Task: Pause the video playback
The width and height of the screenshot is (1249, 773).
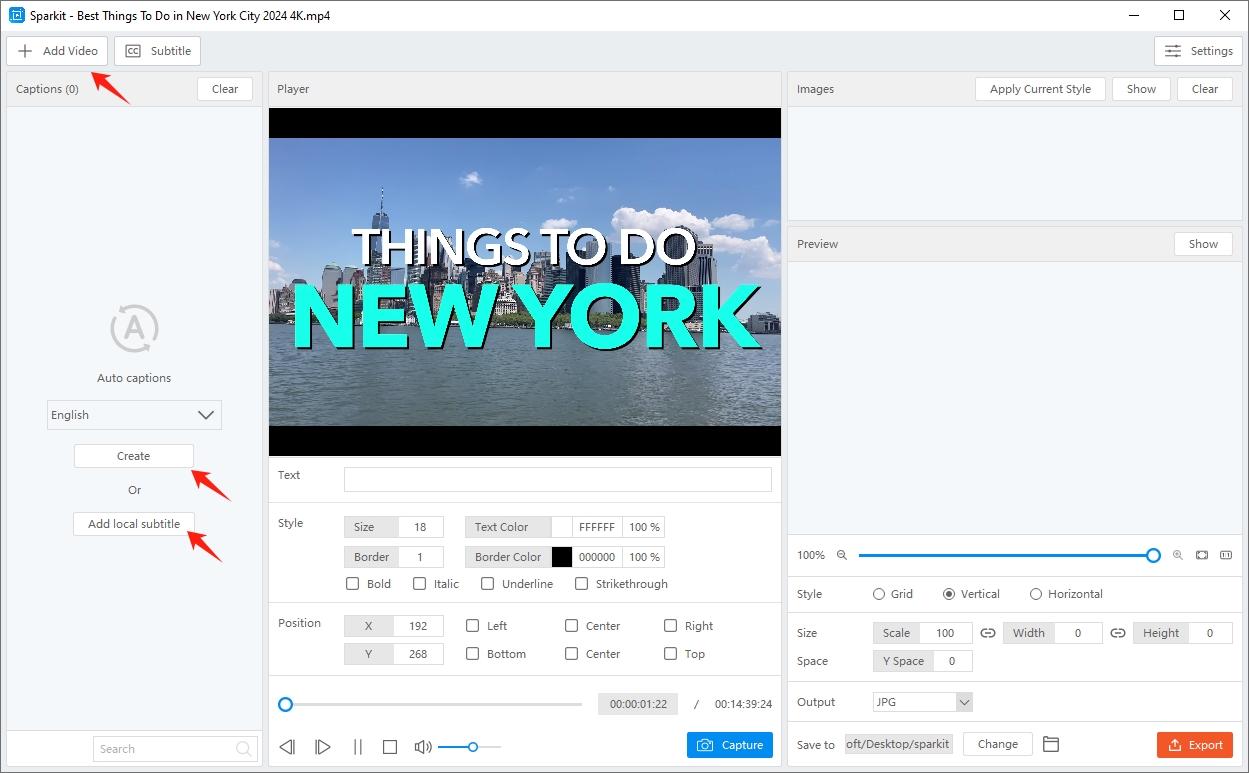Action: 357,747
